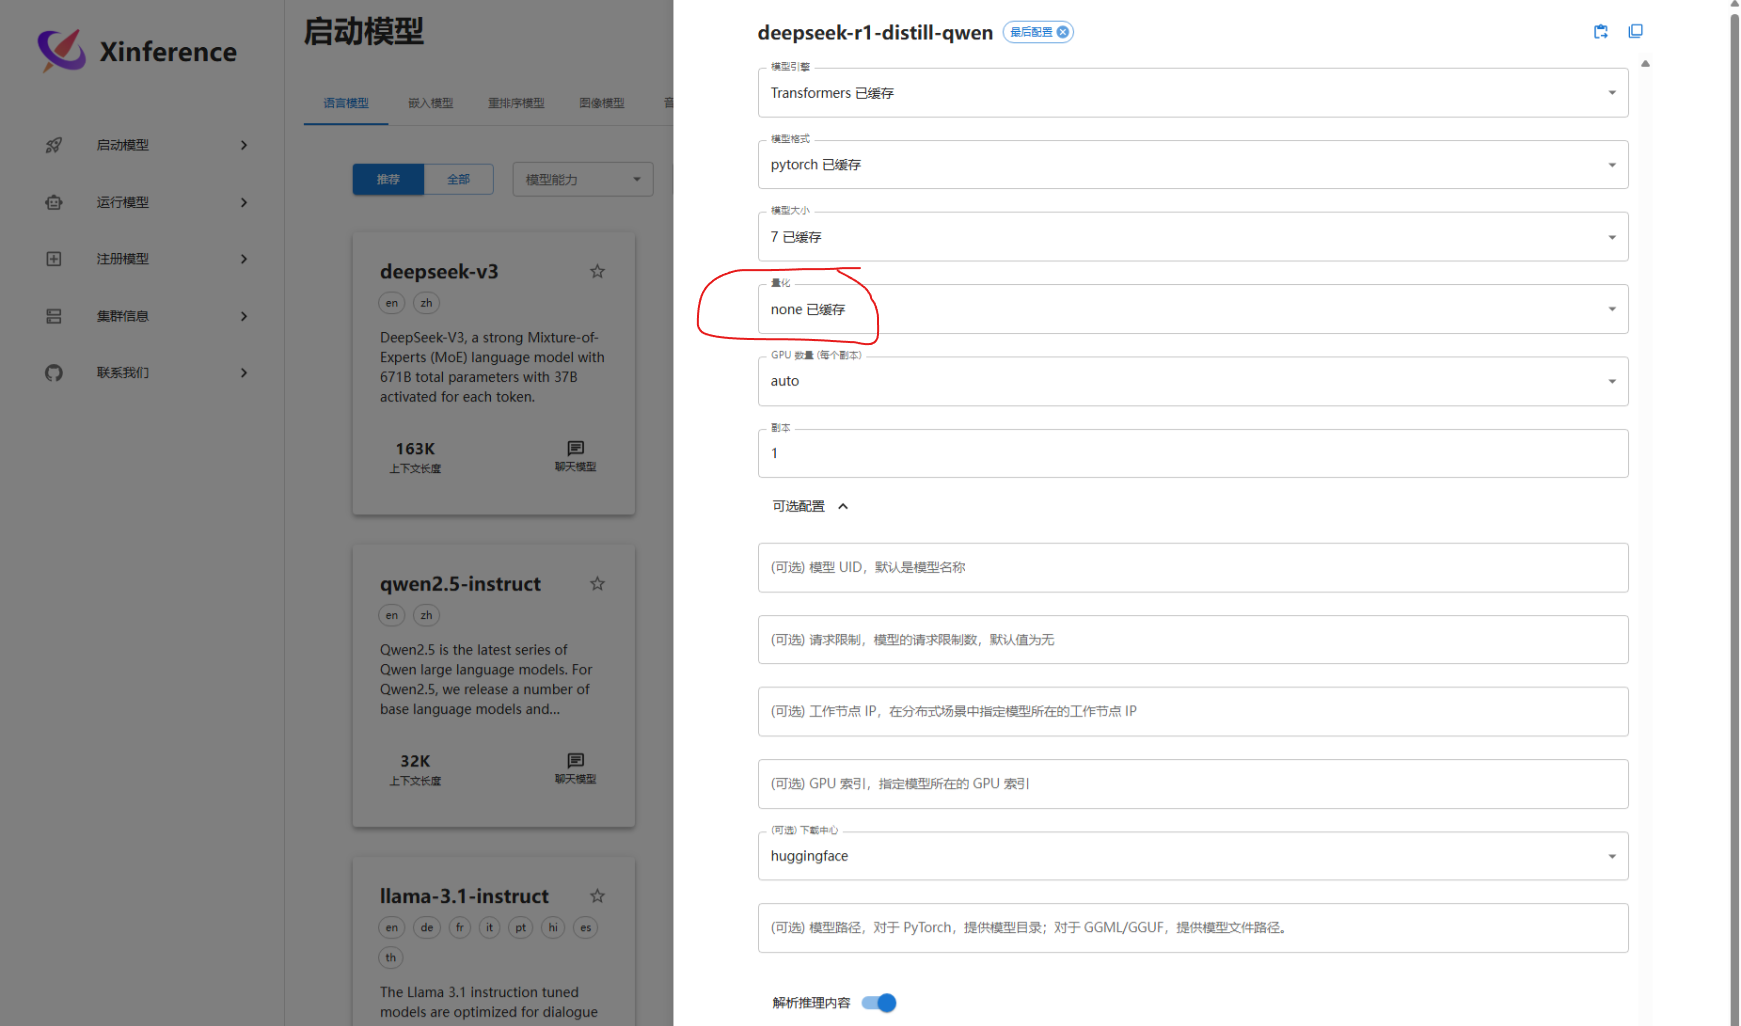The width and height of the screenshot is (1741, 1026).
Task: Click the pt language chip on llama-3.1-instruct
Action: tap(521, 927)
